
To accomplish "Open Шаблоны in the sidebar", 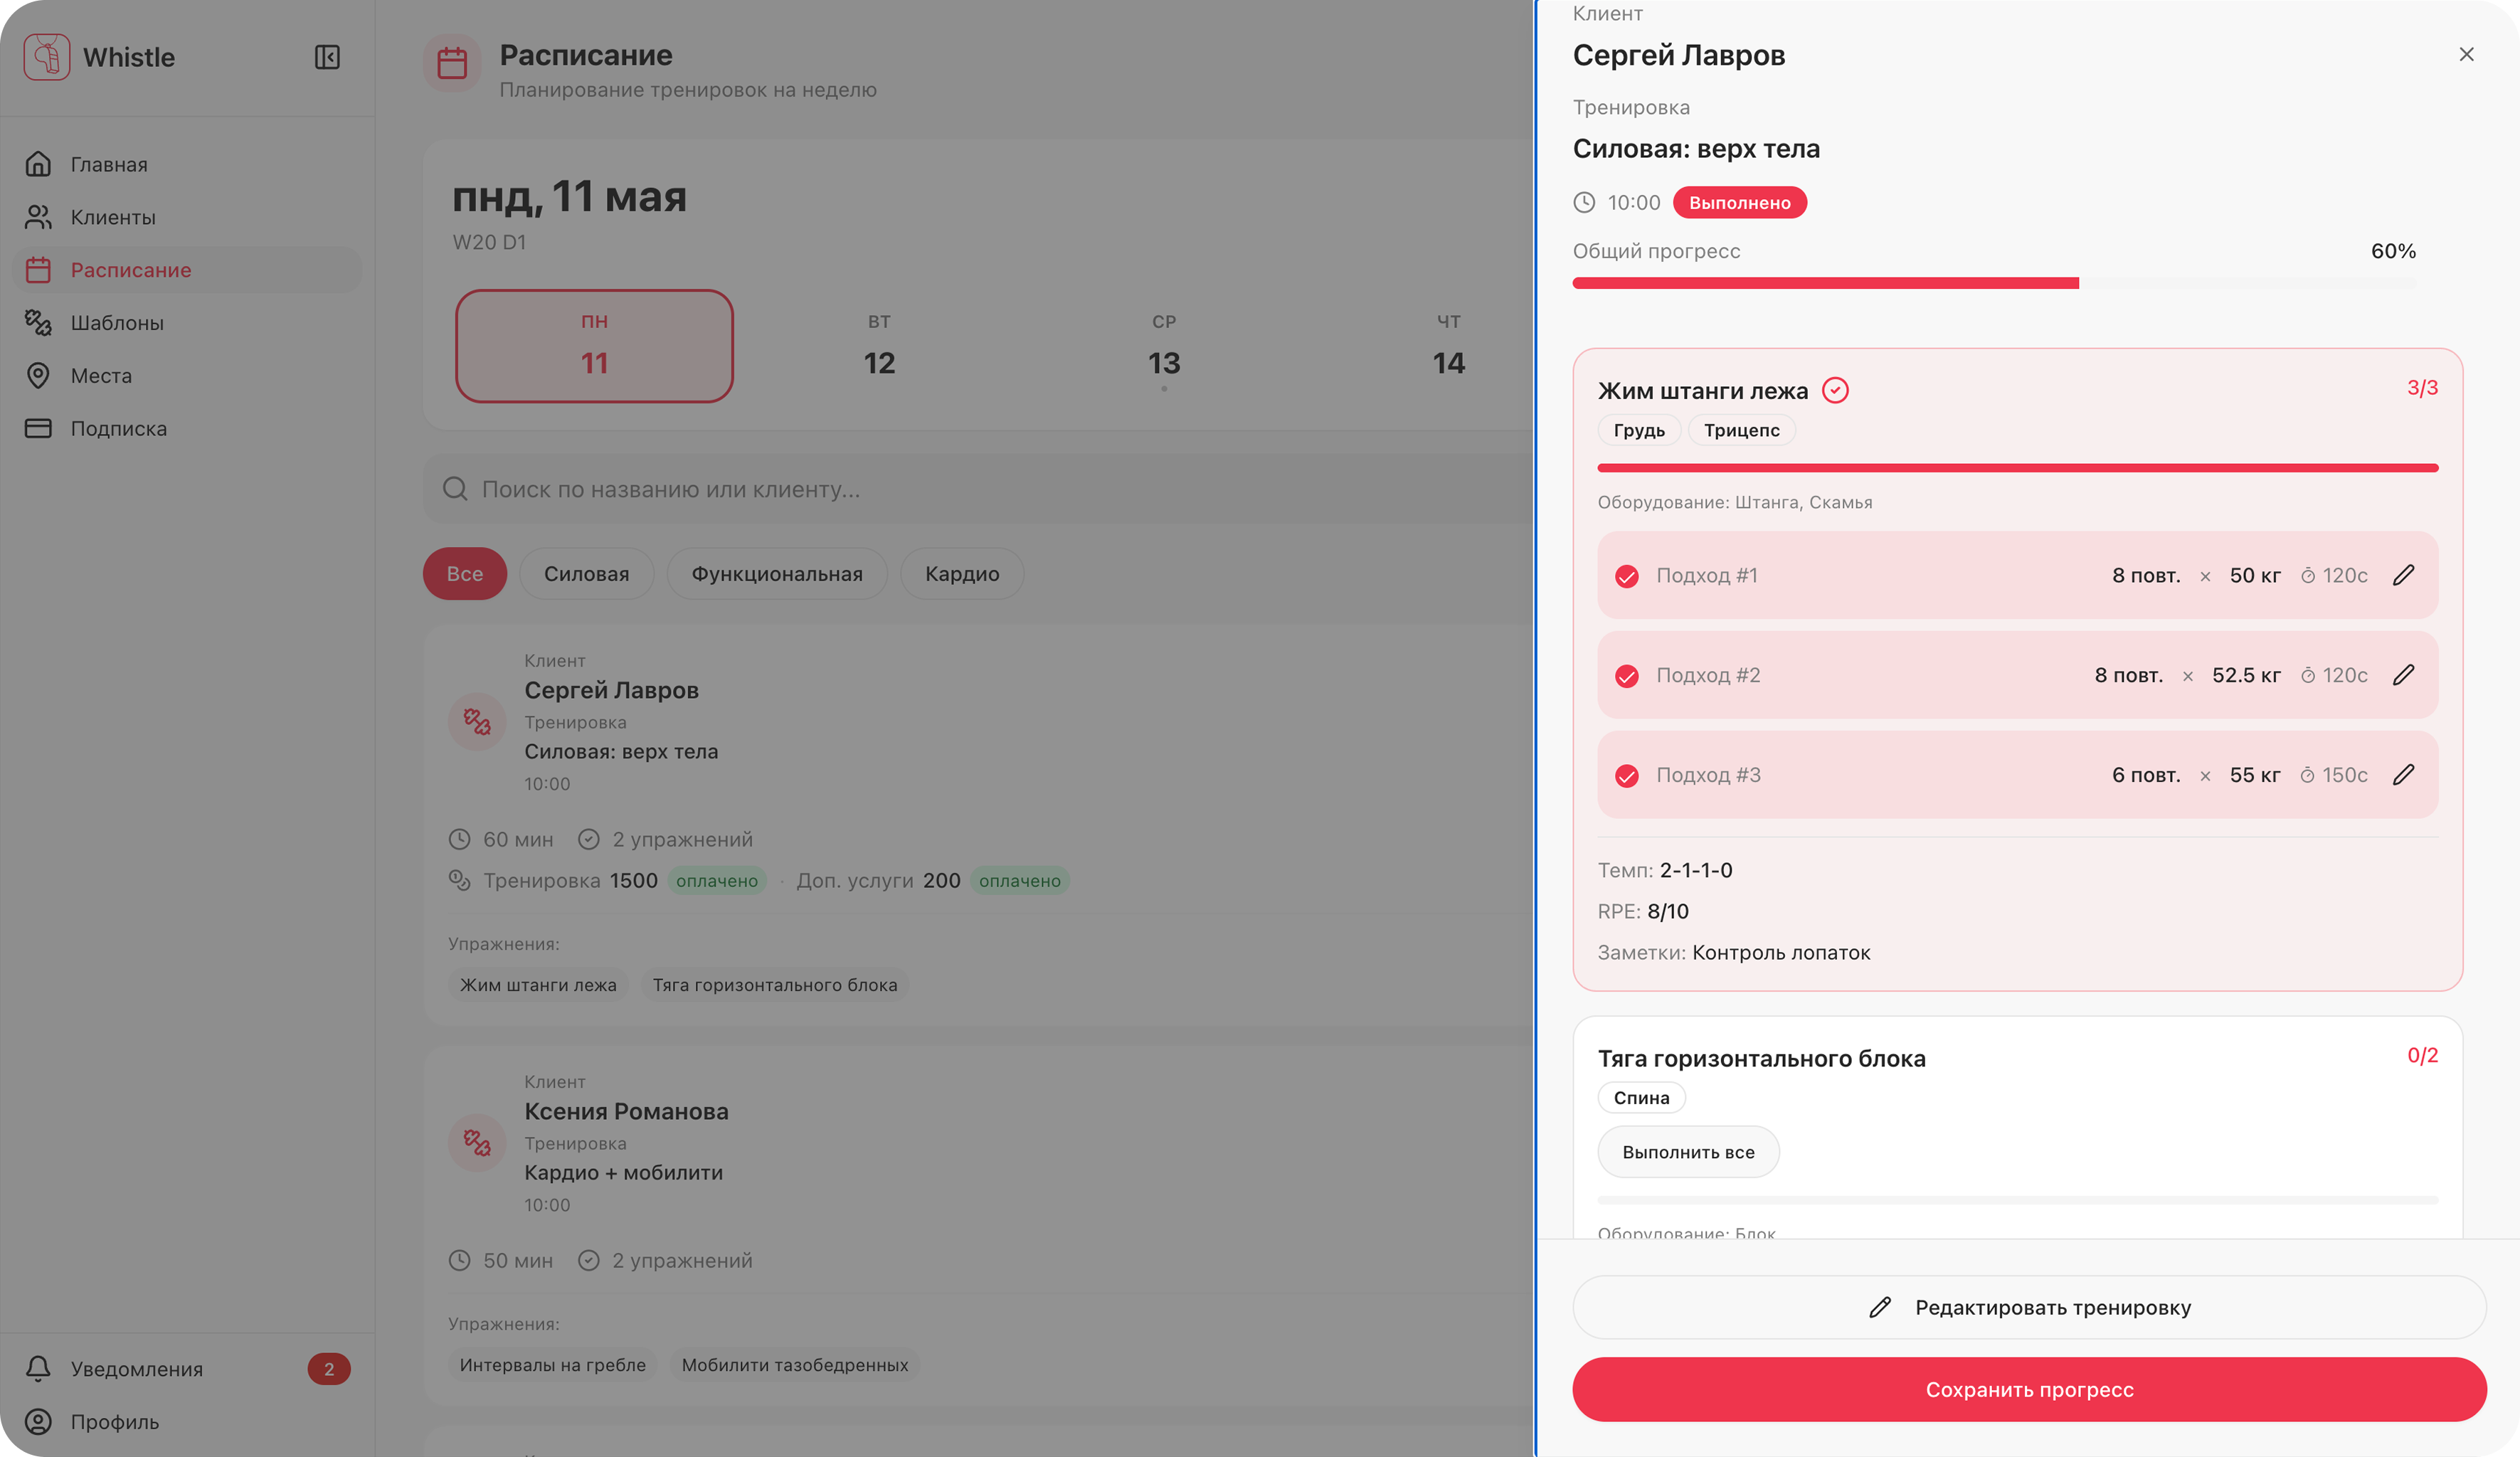I will tap(187, 323).
